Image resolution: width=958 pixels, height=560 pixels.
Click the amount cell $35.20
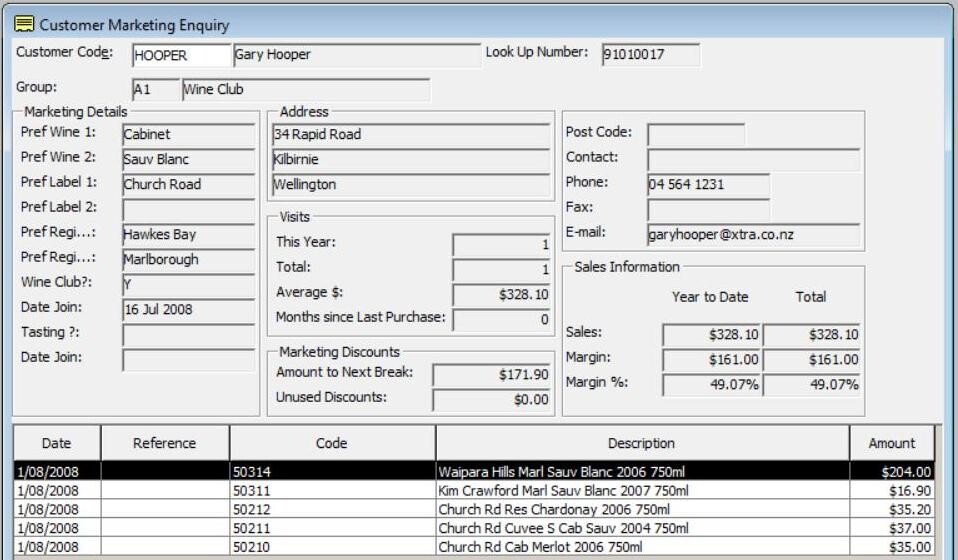tap(892, 509)
